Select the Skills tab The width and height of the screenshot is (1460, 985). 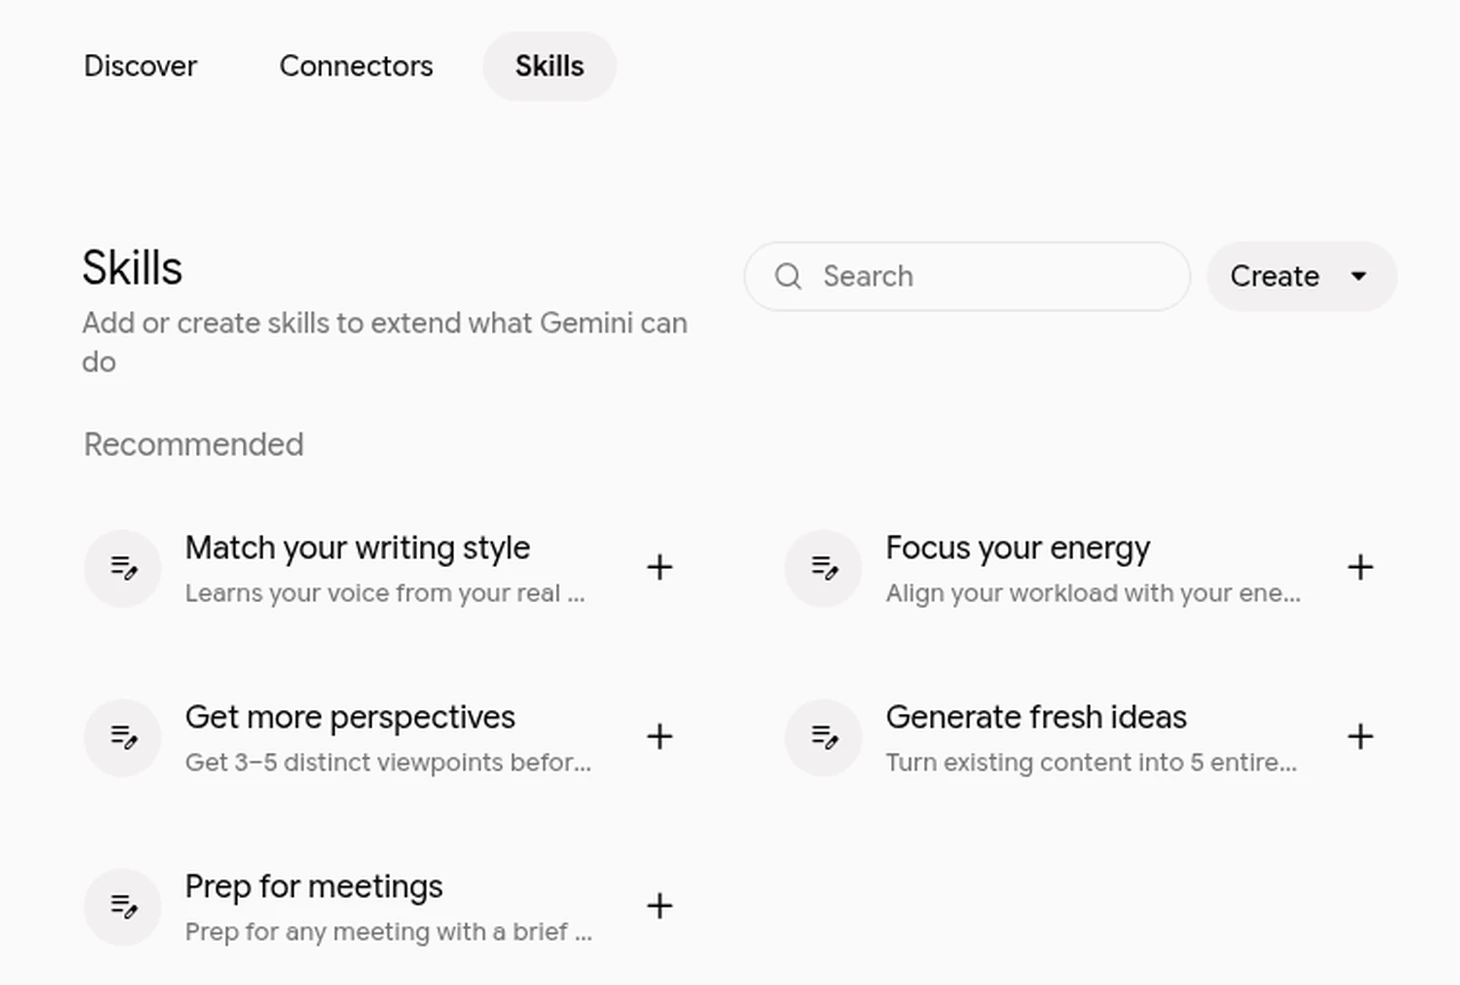pyautogui.click(x=549, y=66)
